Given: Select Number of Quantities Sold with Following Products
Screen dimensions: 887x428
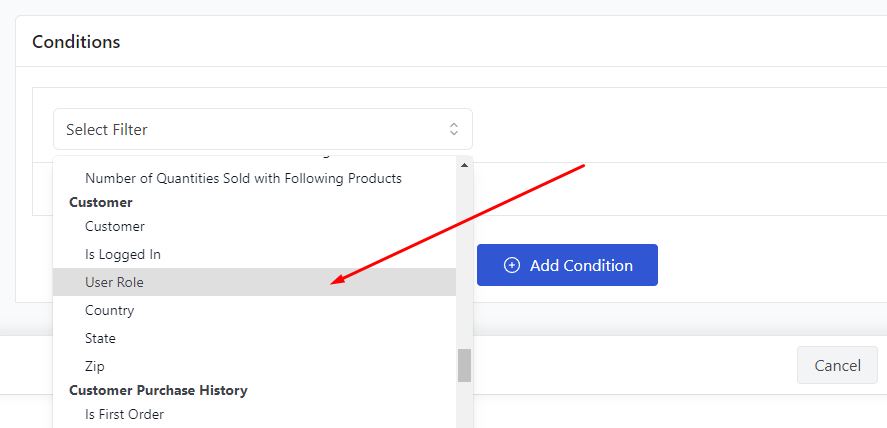Looking at the screenshot, I should pos(255,179).
